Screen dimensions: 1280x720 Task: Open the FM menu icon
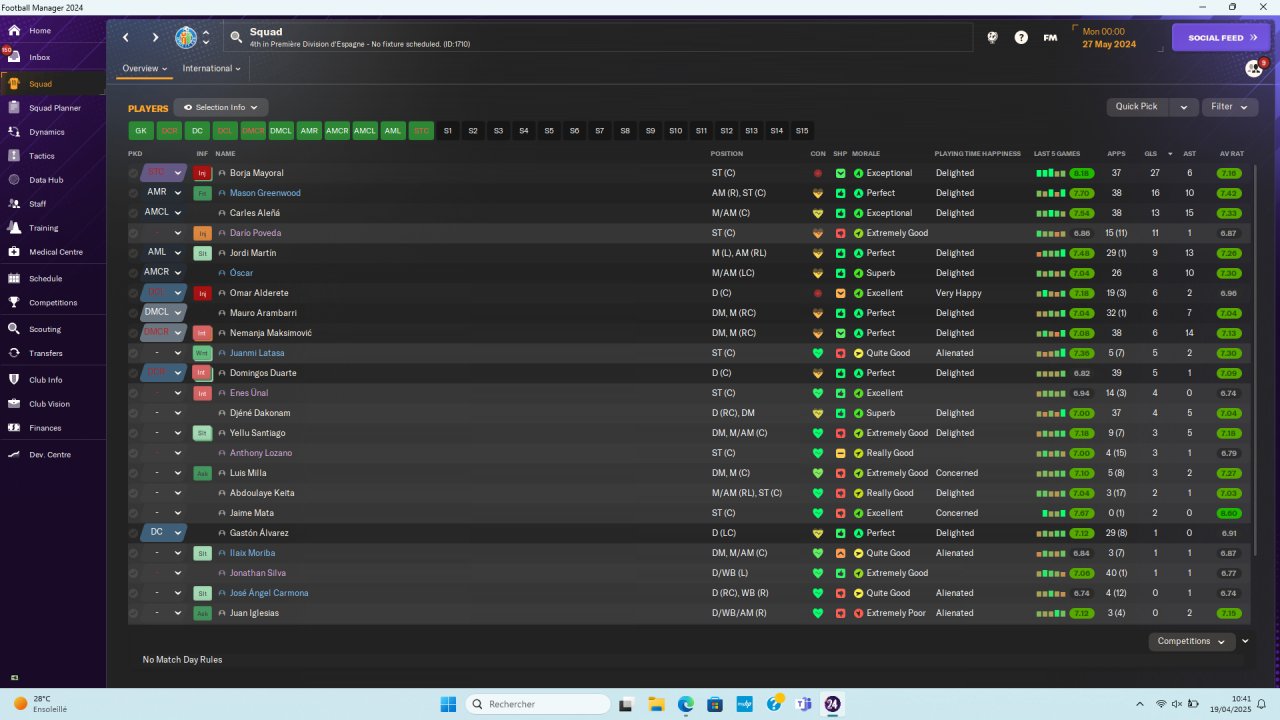1050,38
